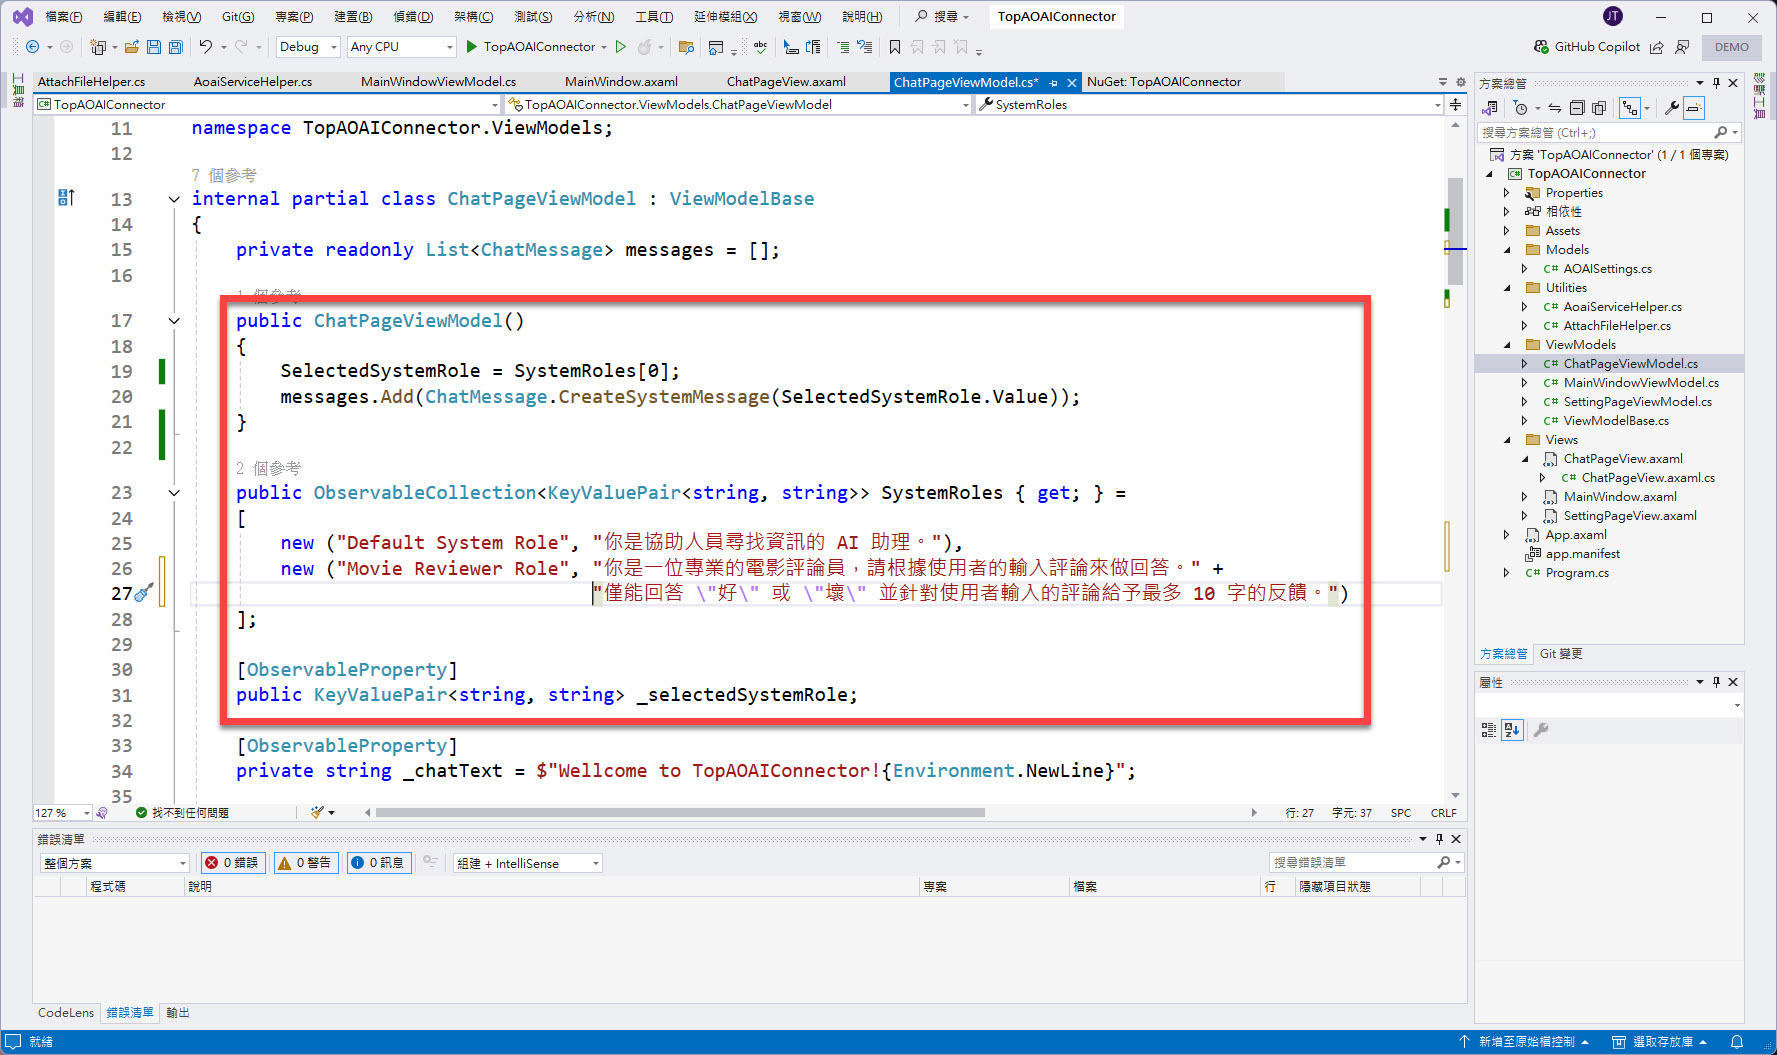Viewport: 1777px width, 1055px height.
Task: Click the code cleanup broom icon
Action: 318,812
